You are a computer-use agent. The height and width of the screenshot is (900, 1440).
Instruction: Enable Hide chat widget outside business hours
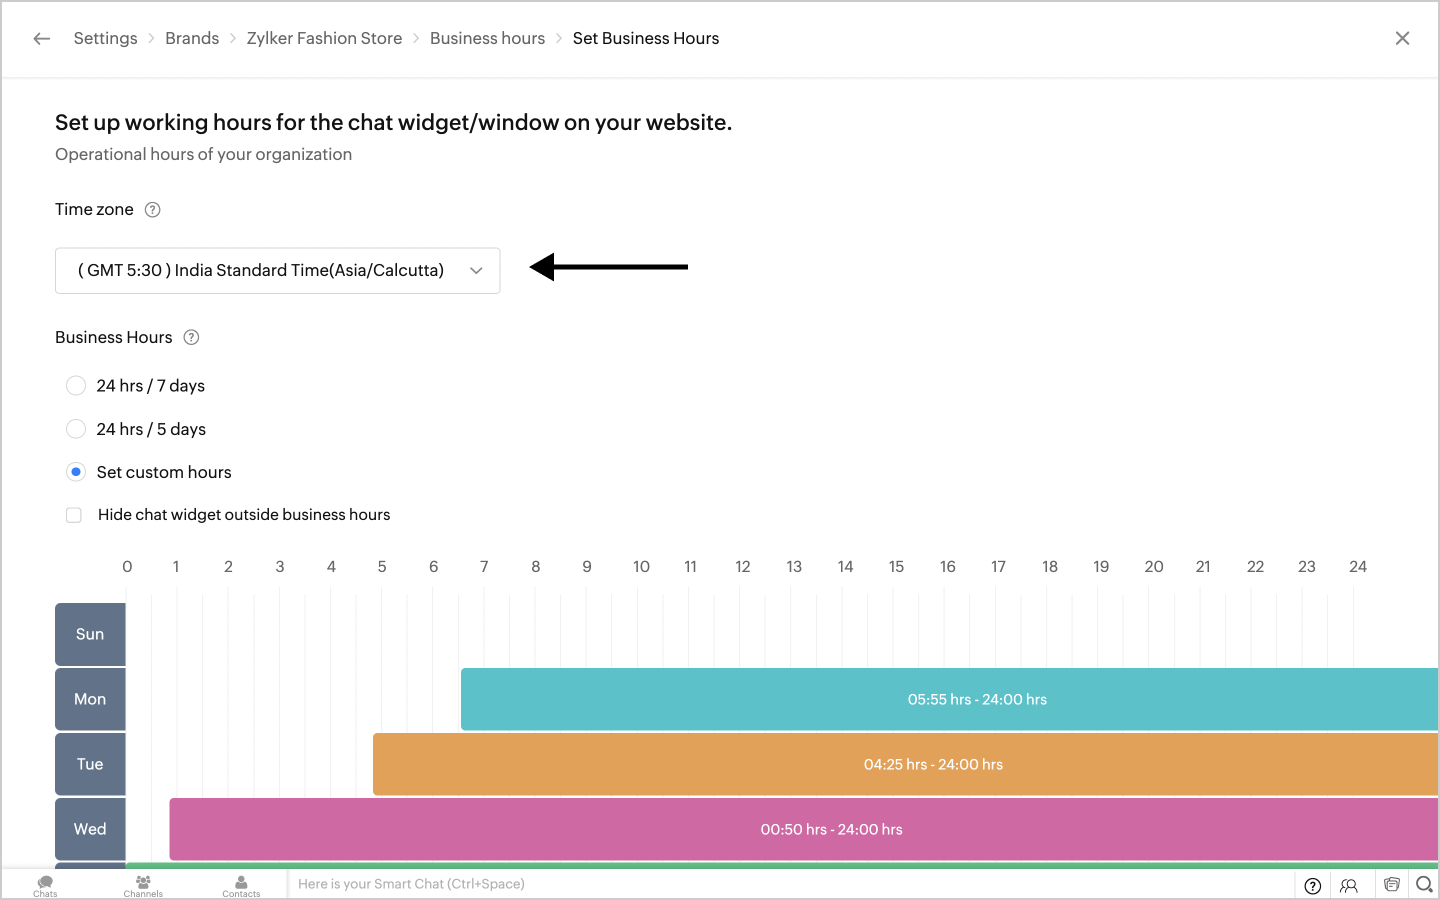point(74,515)
